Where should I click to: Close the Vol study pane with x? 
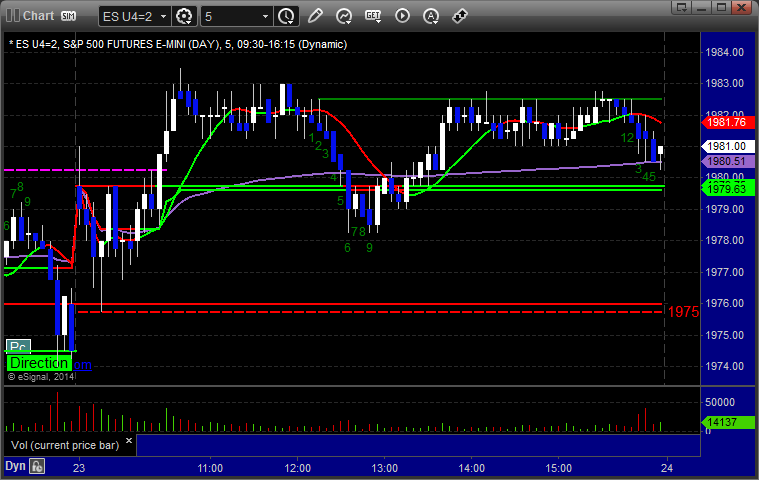click(x=129, y=441)
